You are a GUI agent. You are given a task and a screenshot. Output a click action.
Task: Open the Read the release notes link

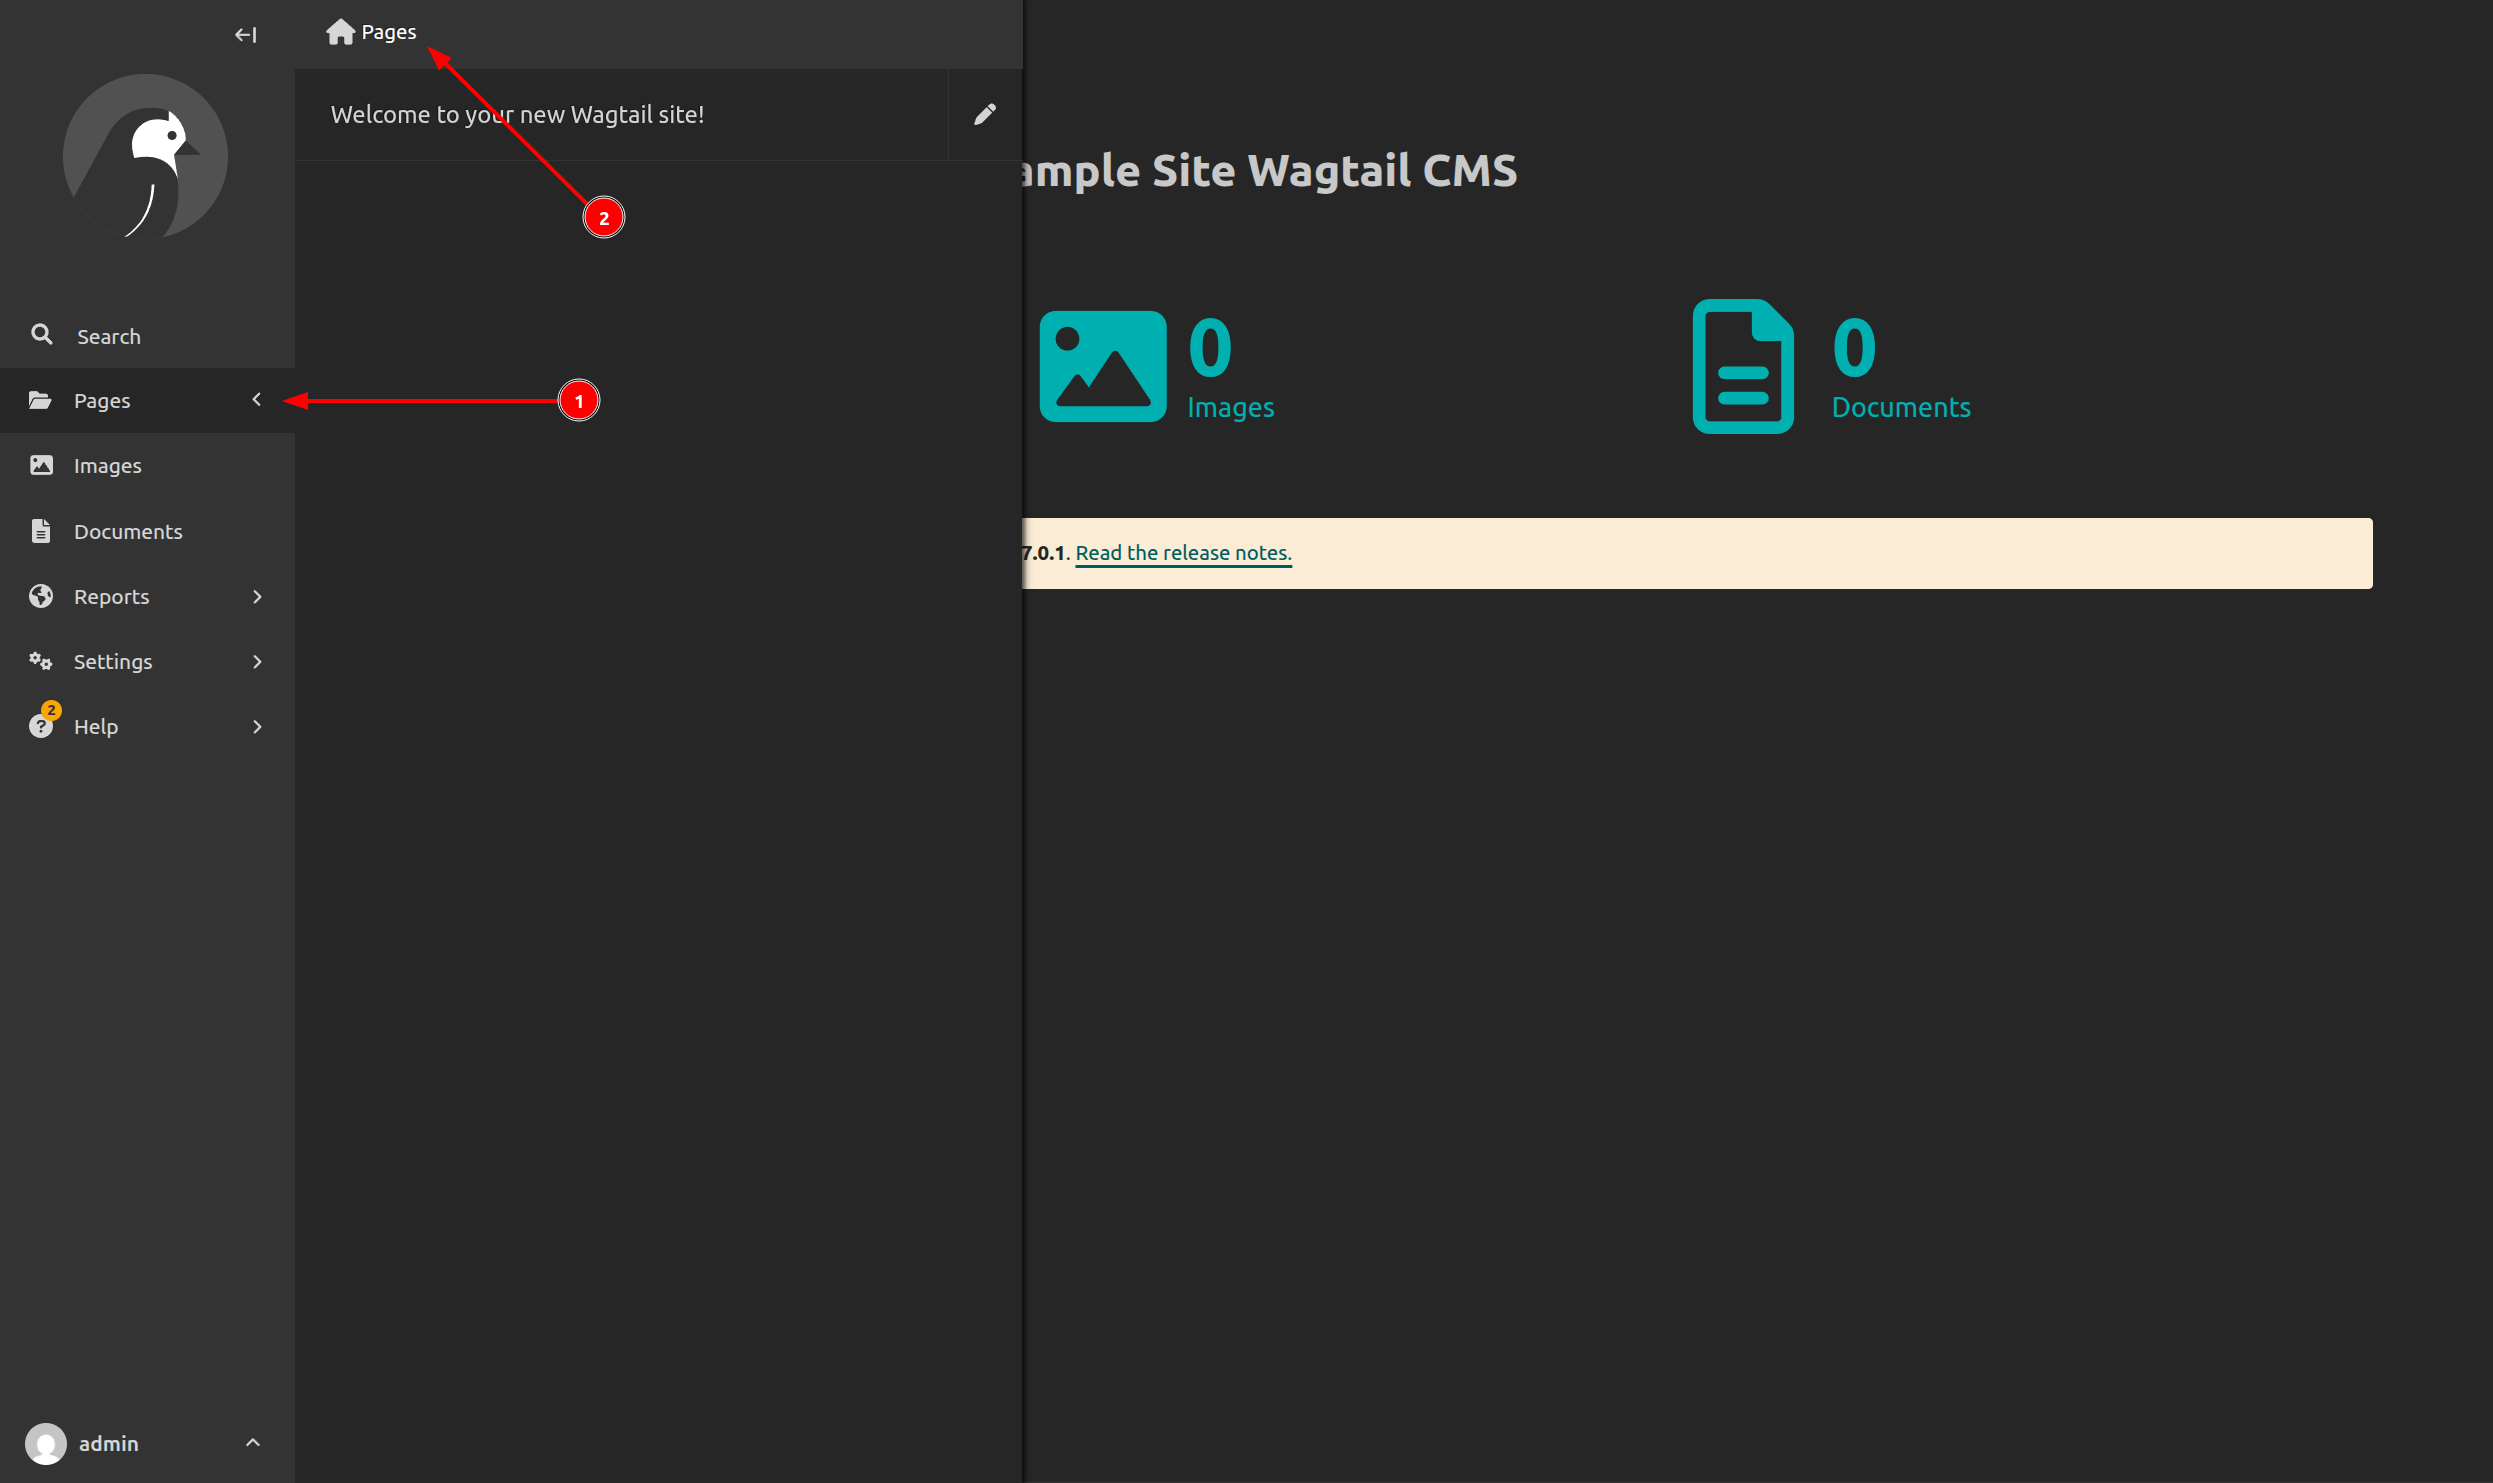coord(1183,553)
